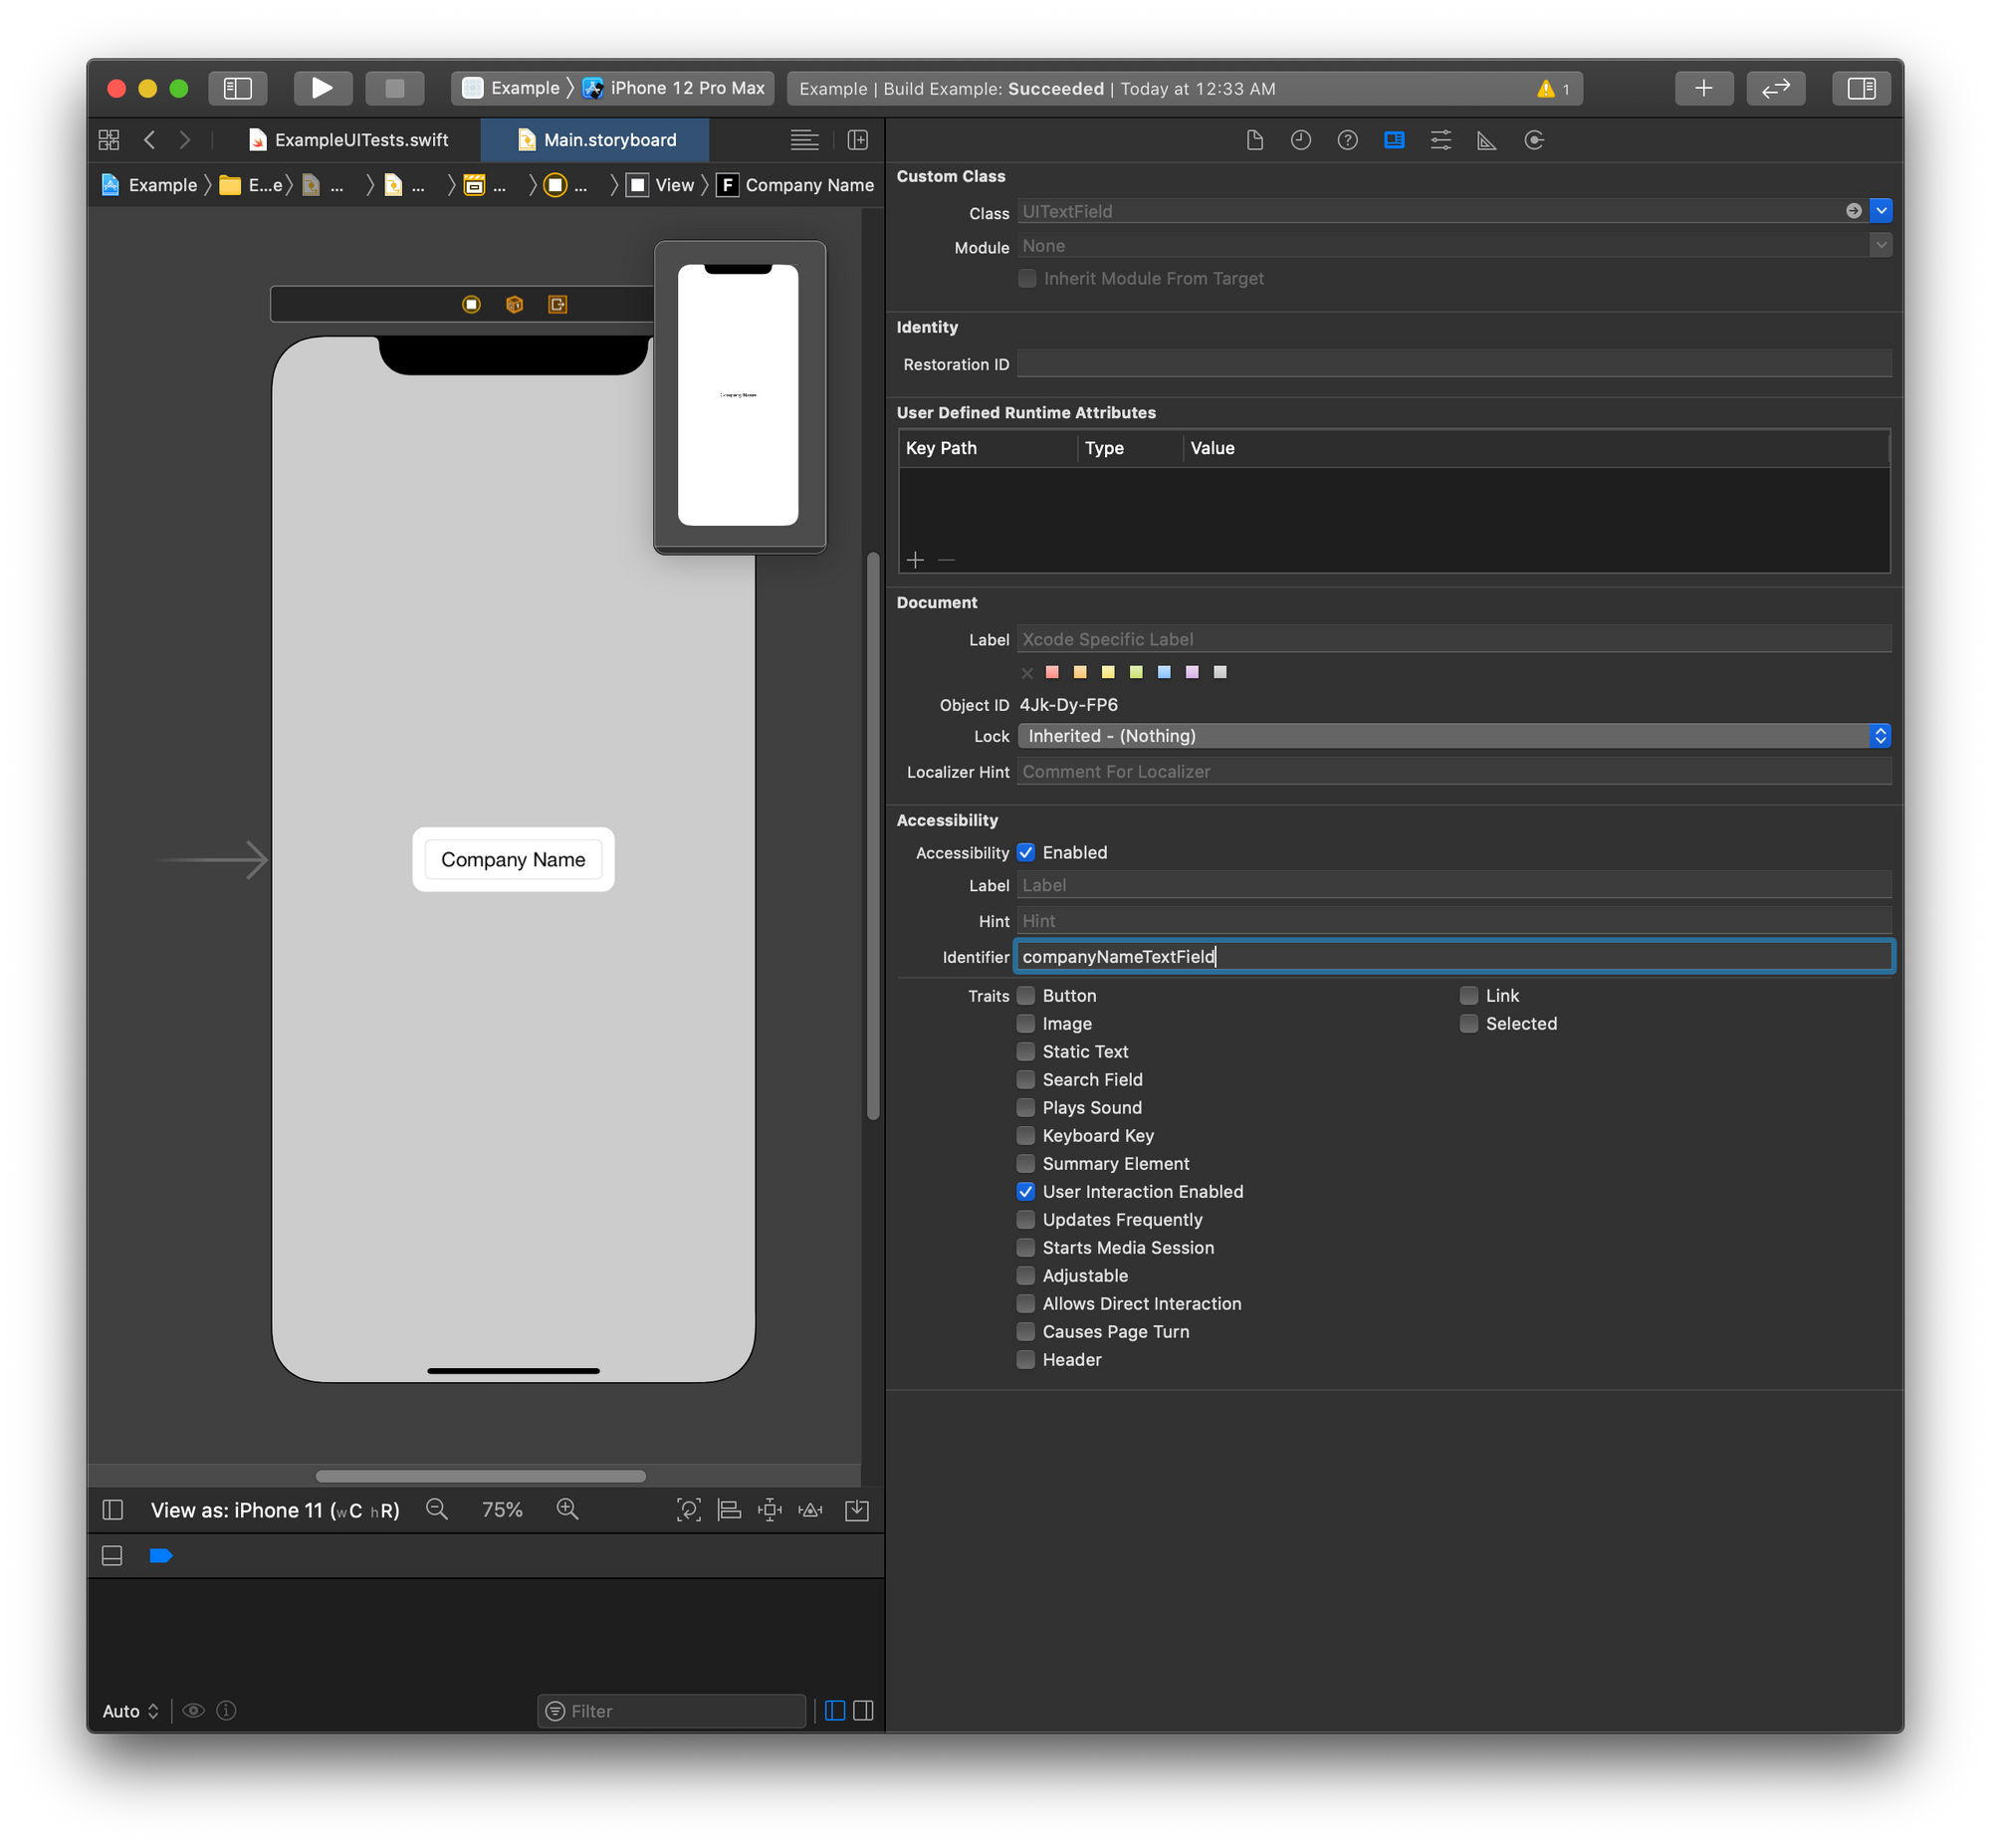Enable the Static Text trait
The image size is (1991, 1848).
tap(1025, 1051)
